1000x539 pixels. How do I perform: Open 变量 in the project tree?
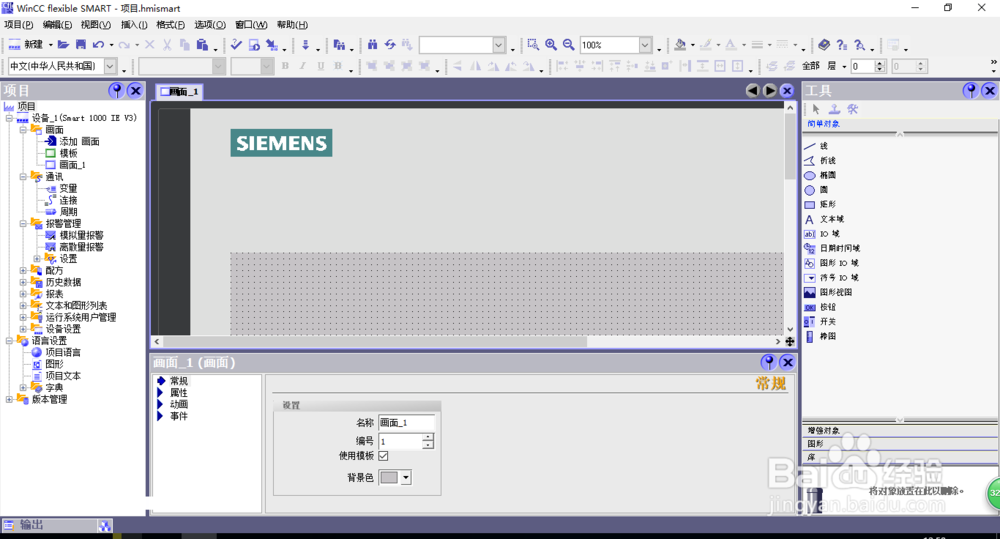[68, 188]
